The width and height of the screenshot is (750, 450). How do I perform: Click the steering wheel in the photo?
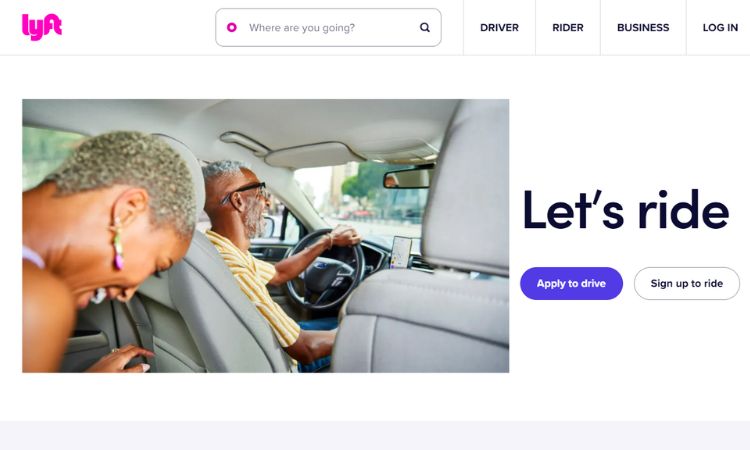[325, 269]
